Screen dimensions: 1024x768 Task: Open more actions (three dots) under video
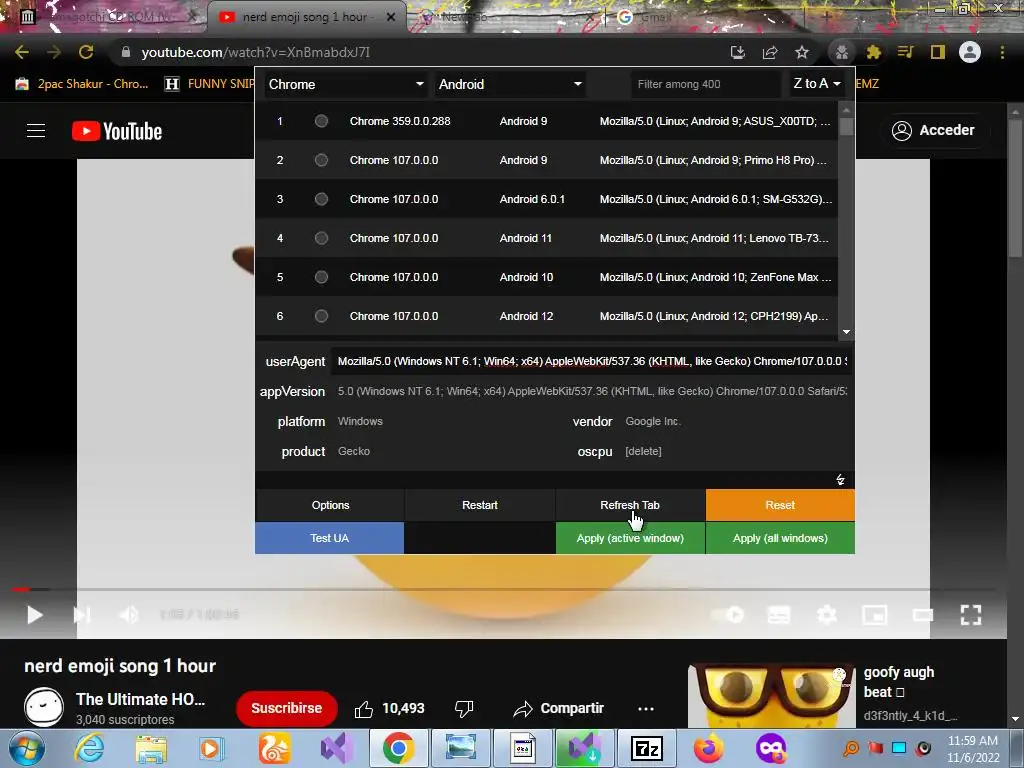pyautogui.click(x=646, y=709)
